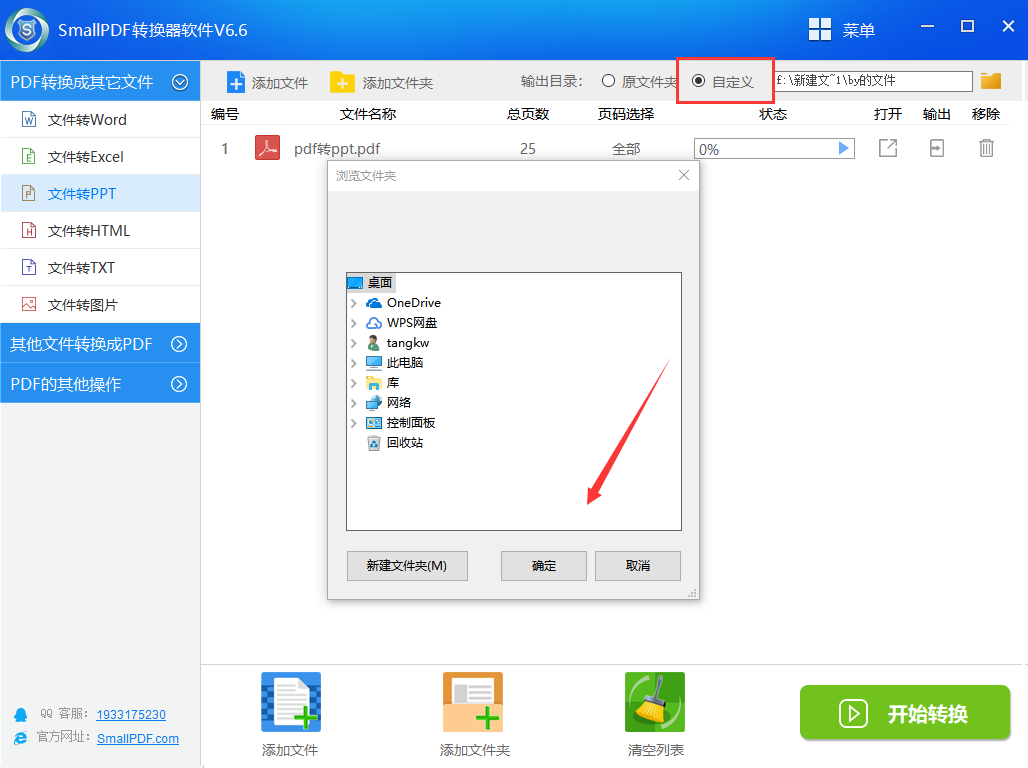Viewport: 1028px width, 768px height.
Task: Click the large 清空列表 broom icon
Action: pos(655,702)
